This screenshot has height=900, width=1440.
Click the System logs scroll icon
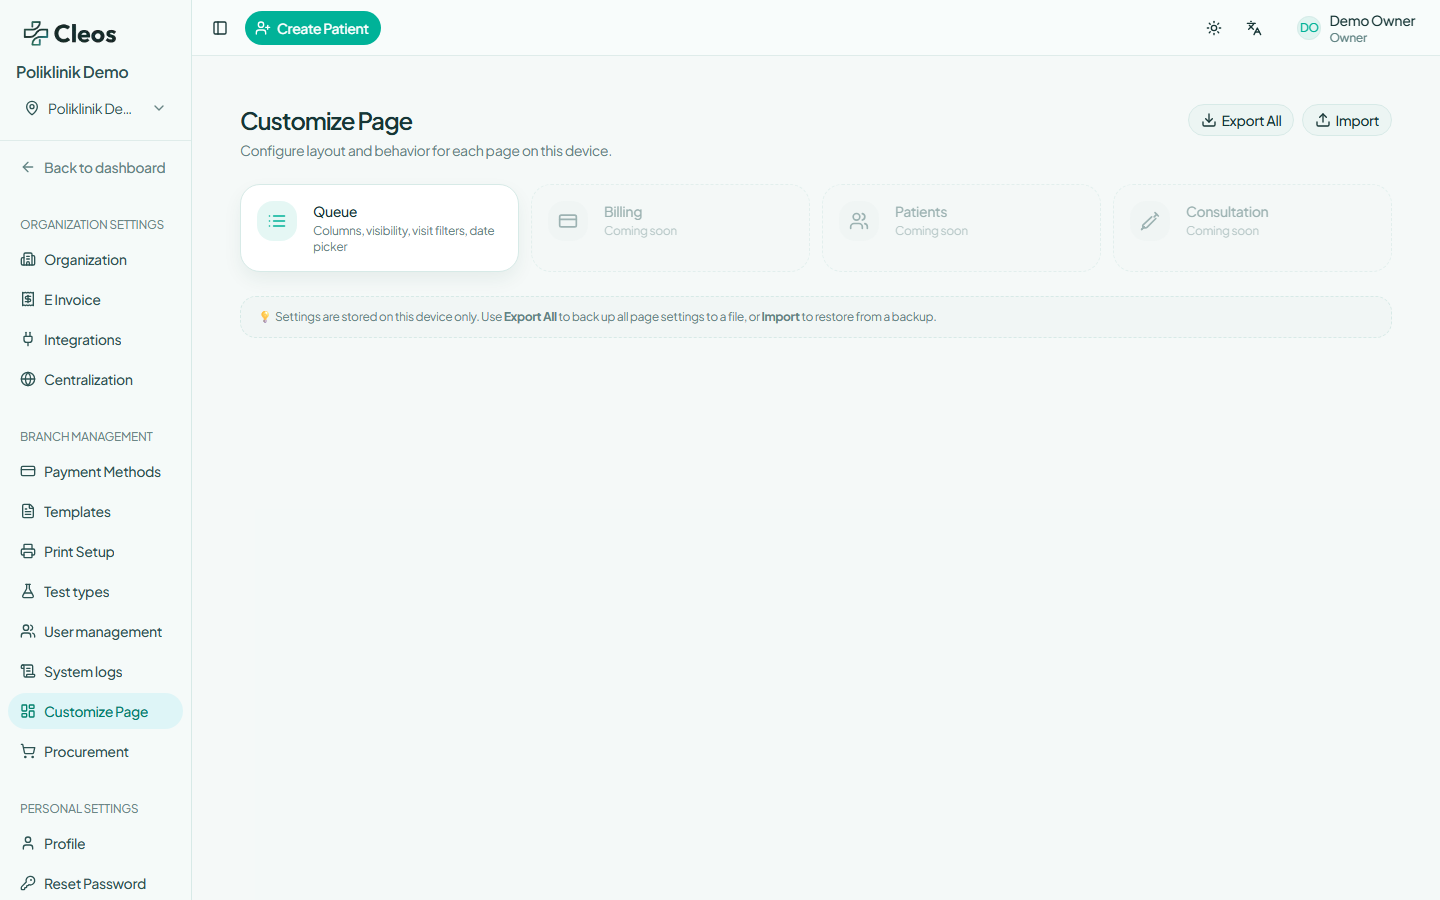coord(28,671)
